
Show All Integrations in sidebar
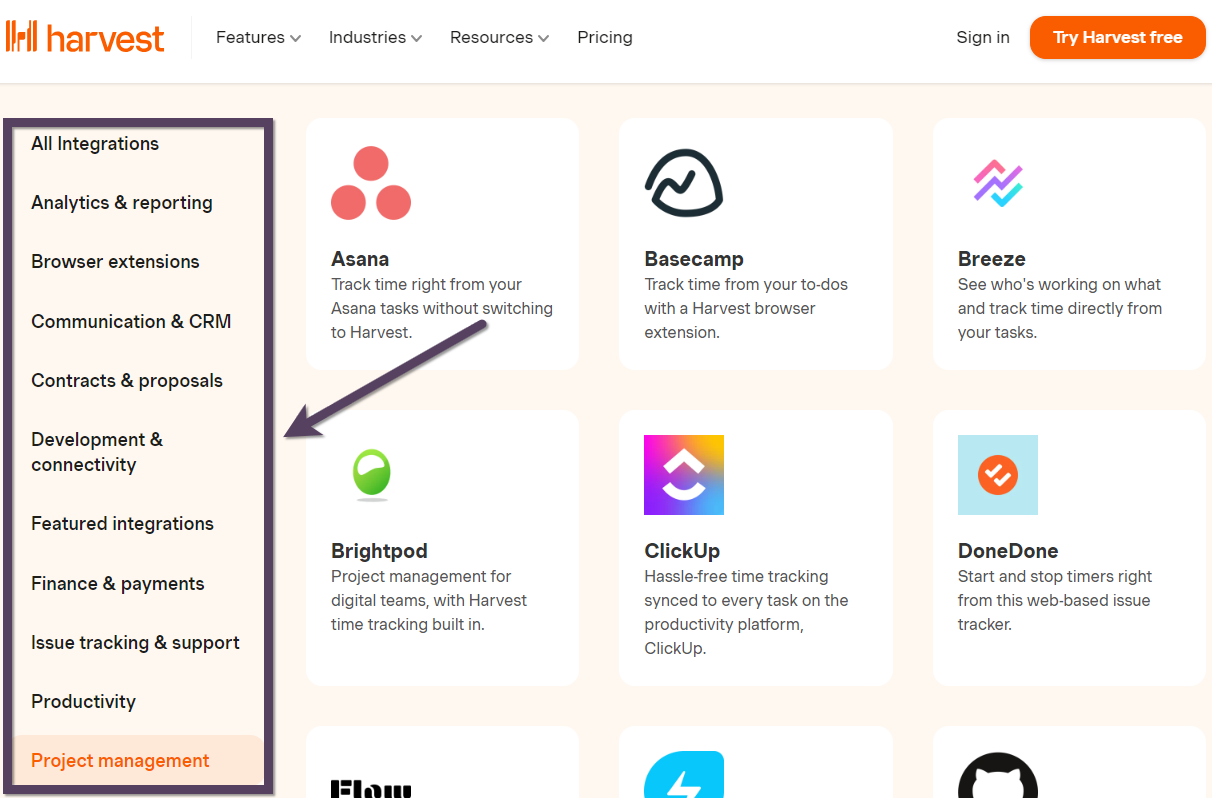[x=95, y=144]
